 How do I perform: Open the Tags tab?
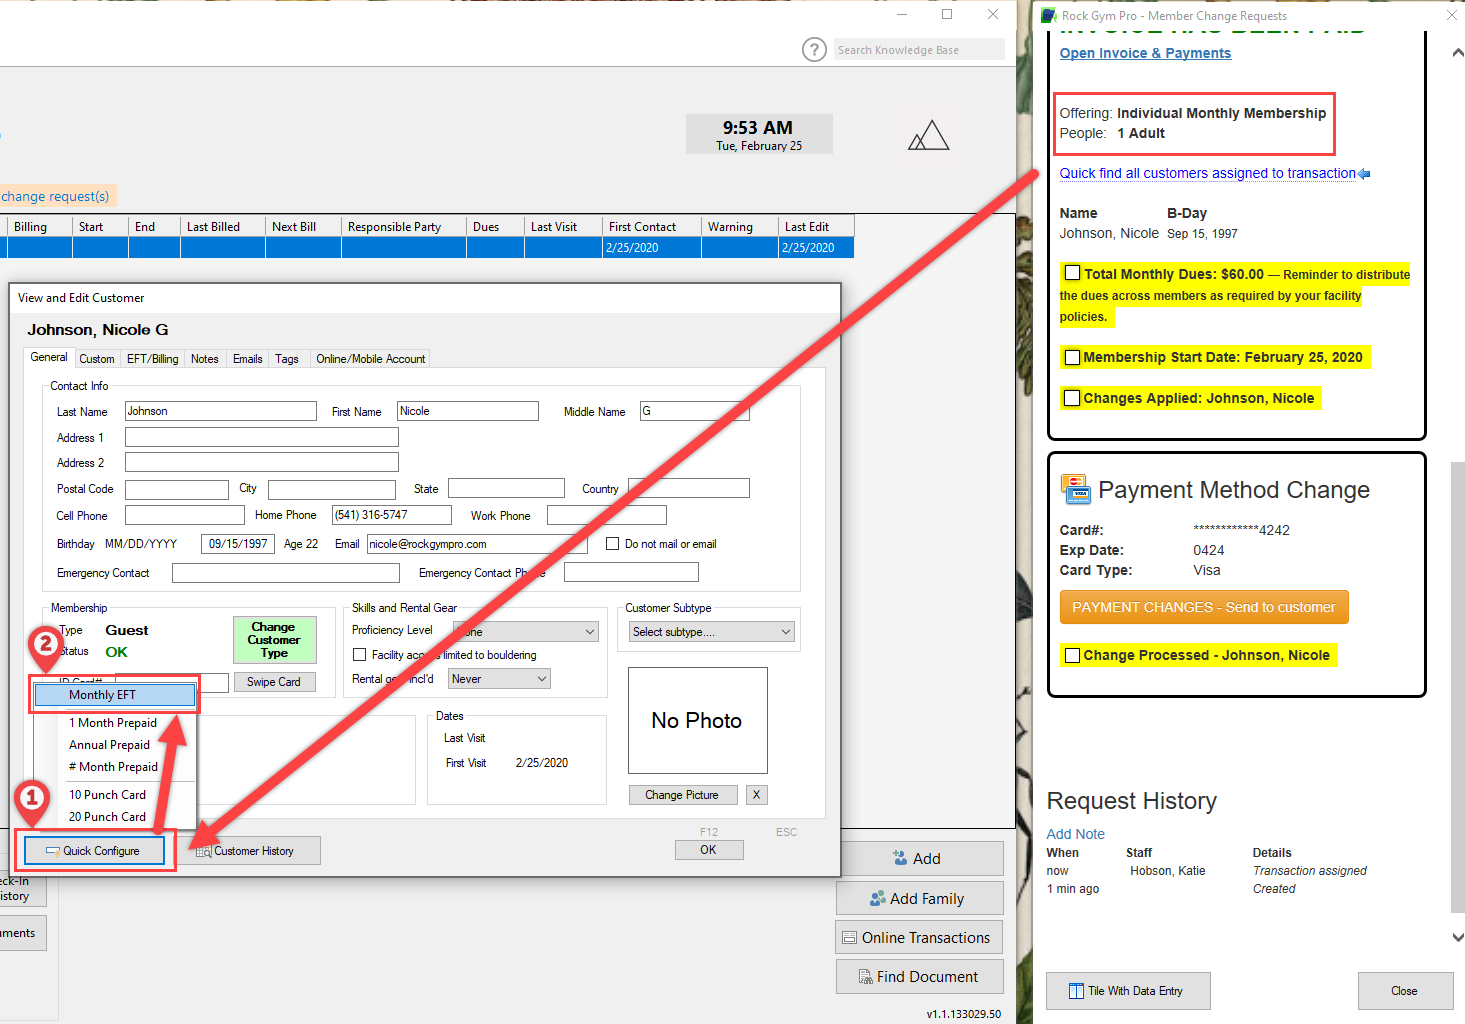(x=287, y=359)
